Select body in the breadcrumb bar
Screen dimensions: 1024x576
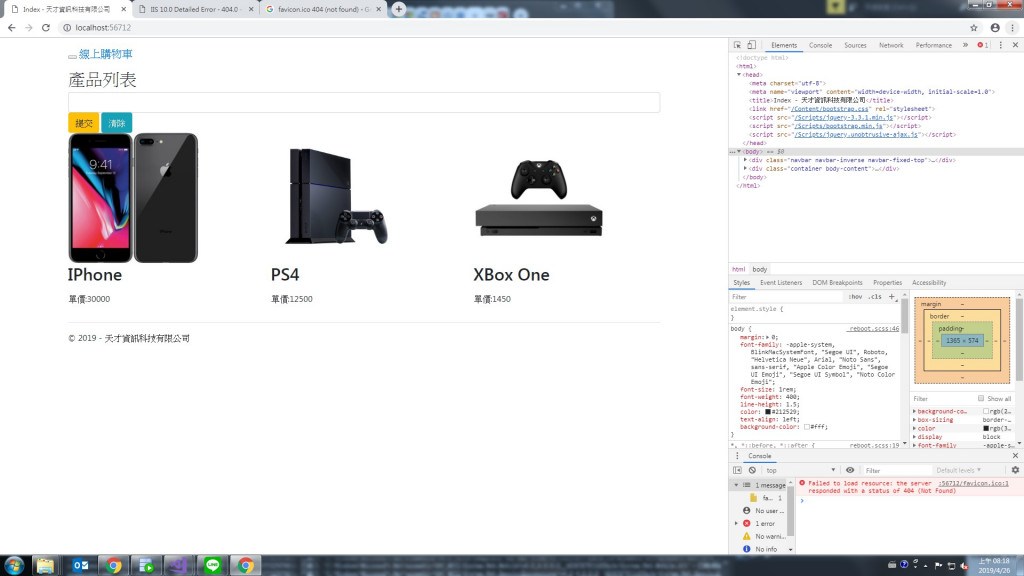point(760,269)
